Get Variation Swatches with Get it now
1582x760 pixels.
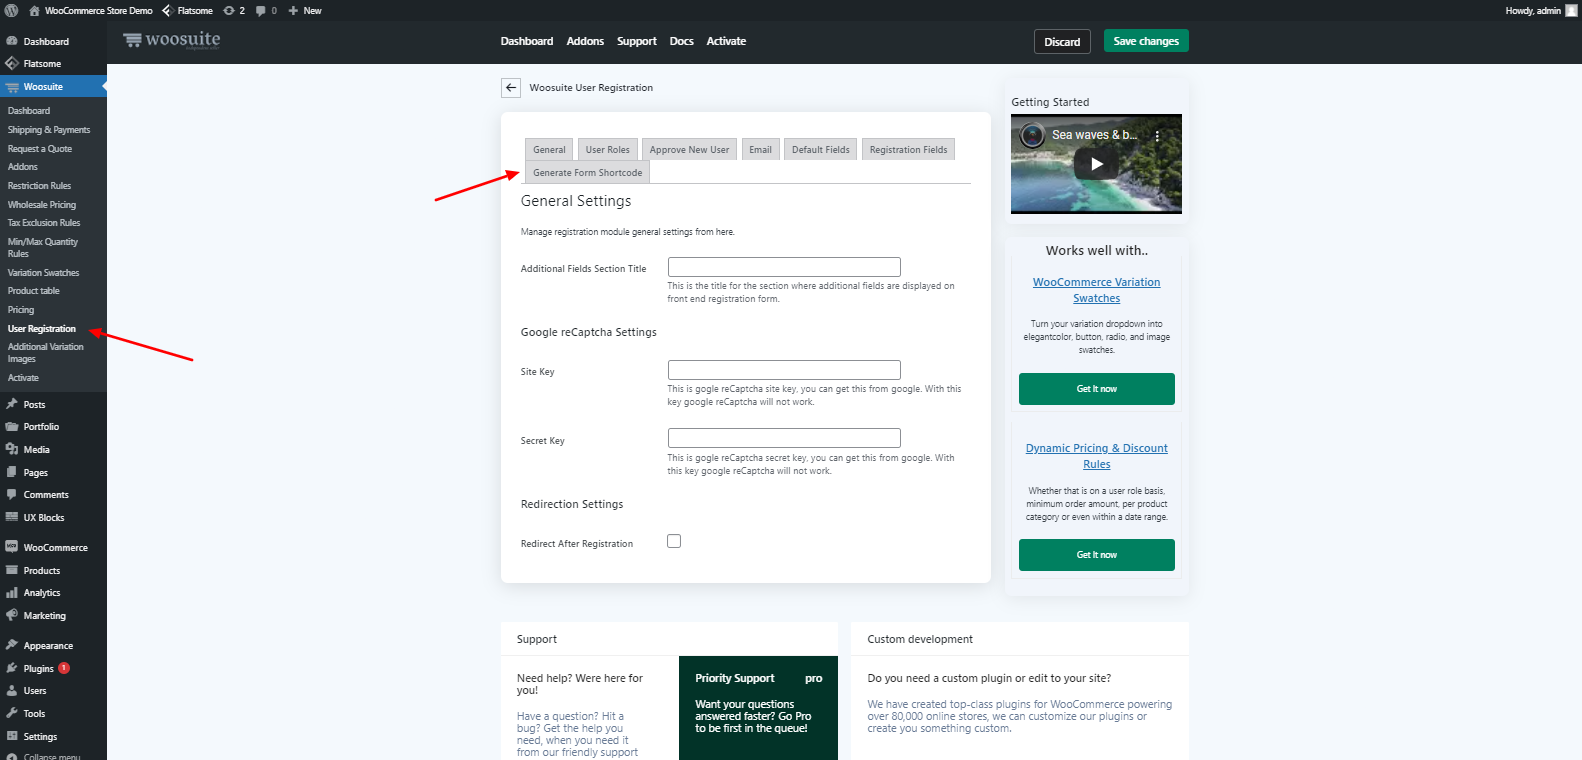(x=1096, y=389)
